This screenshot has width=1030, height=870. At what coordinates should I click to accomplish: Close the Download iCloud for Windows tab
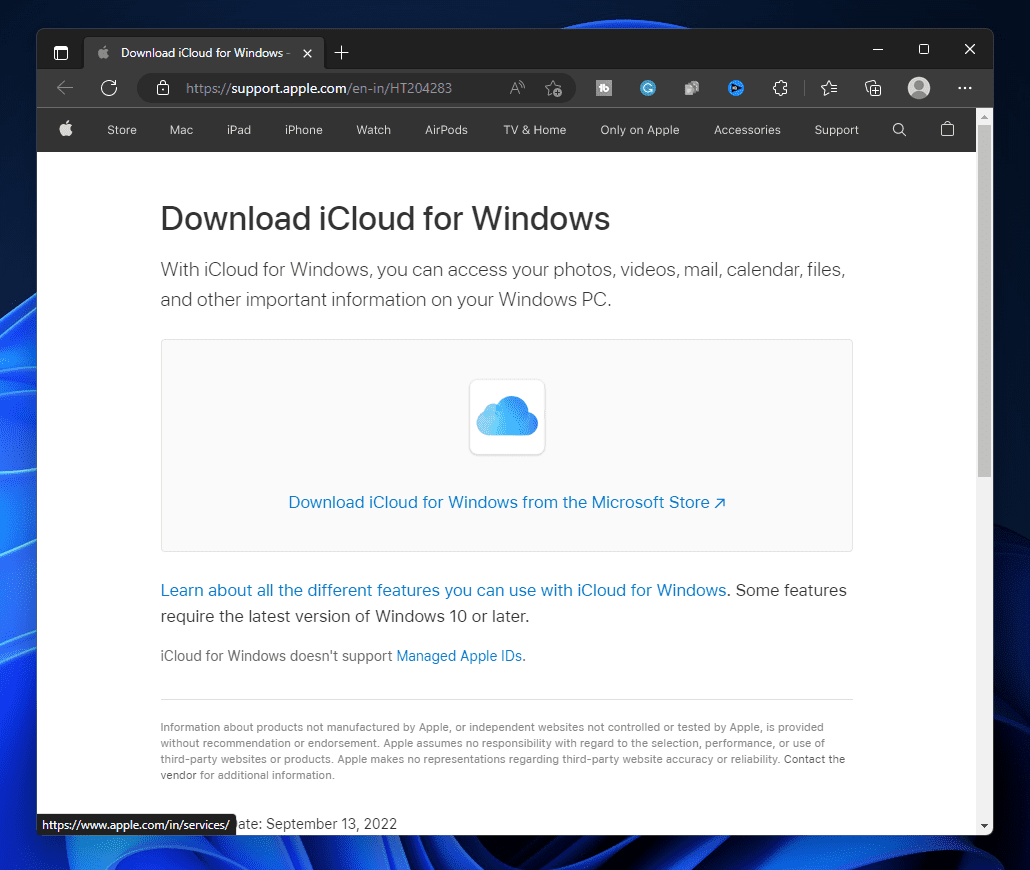point(307,53)
